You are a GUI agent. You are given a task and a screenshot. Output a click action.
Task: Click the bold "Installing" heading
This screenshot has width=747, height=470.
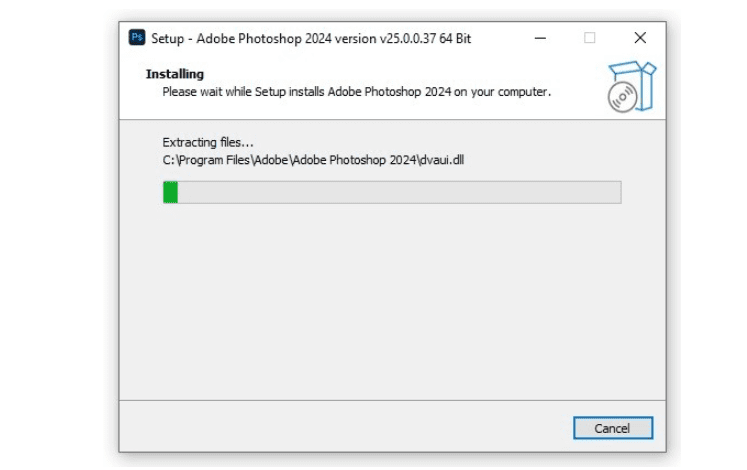pos(175,74)
